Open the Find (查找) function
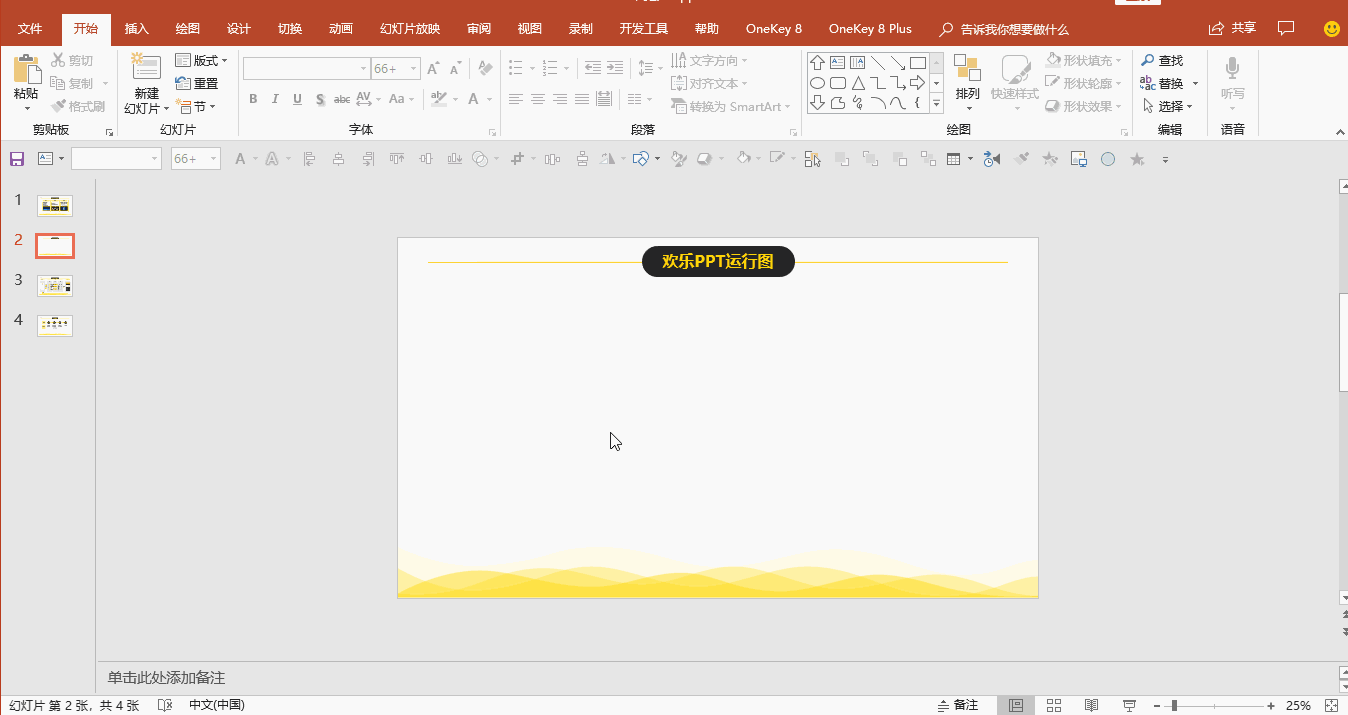1348x715 pixels. coord(1166,60)
